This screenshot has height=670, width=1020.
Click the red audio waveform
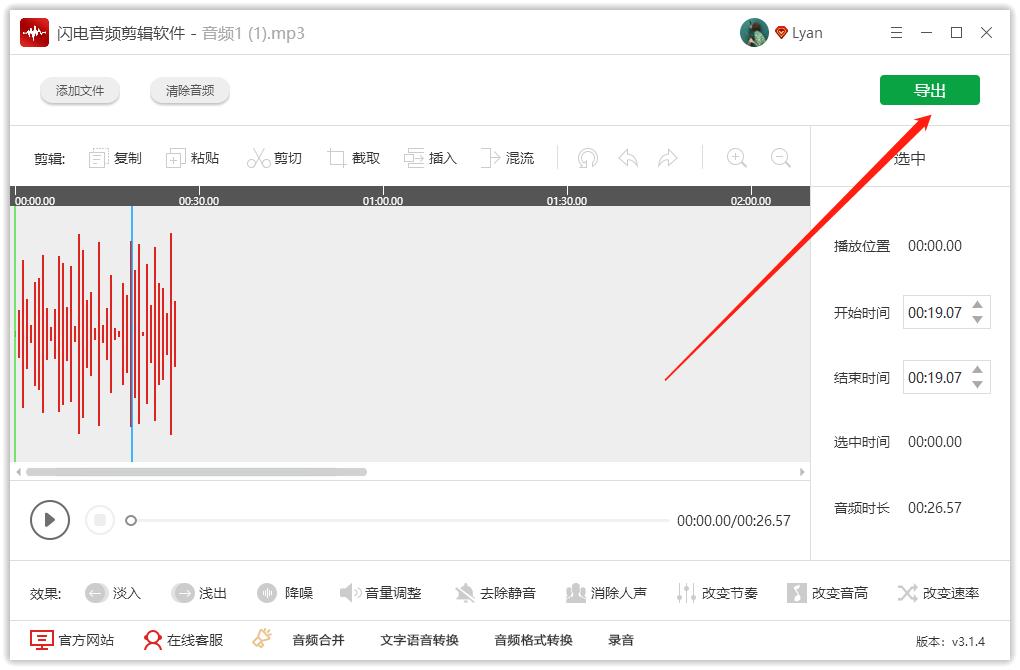pos(96,334)
